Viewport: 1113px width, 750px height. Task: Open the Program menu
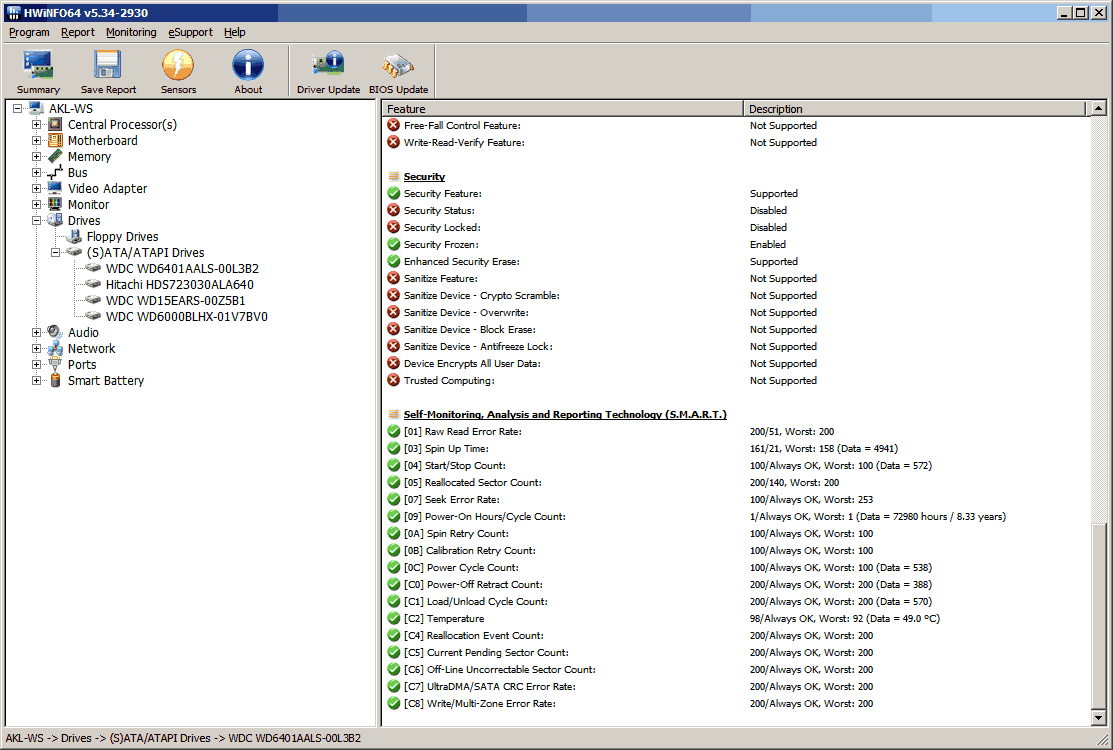29,32
